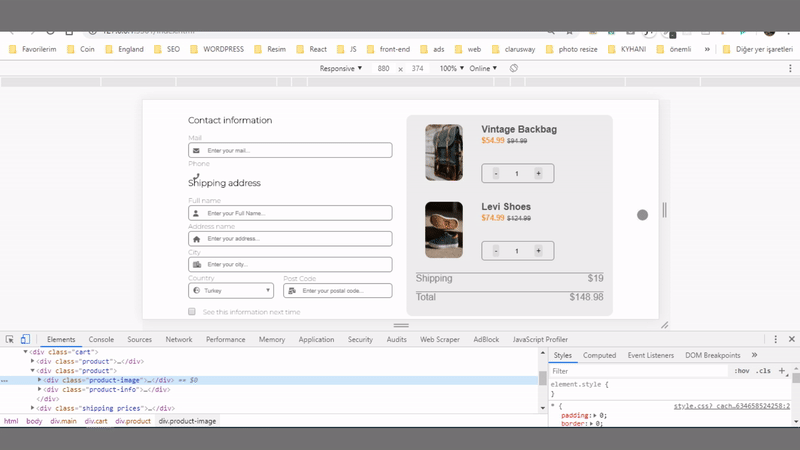800x450 pixels.
Task: Switch to the Sources tab
Action: [x=139, y=339]
